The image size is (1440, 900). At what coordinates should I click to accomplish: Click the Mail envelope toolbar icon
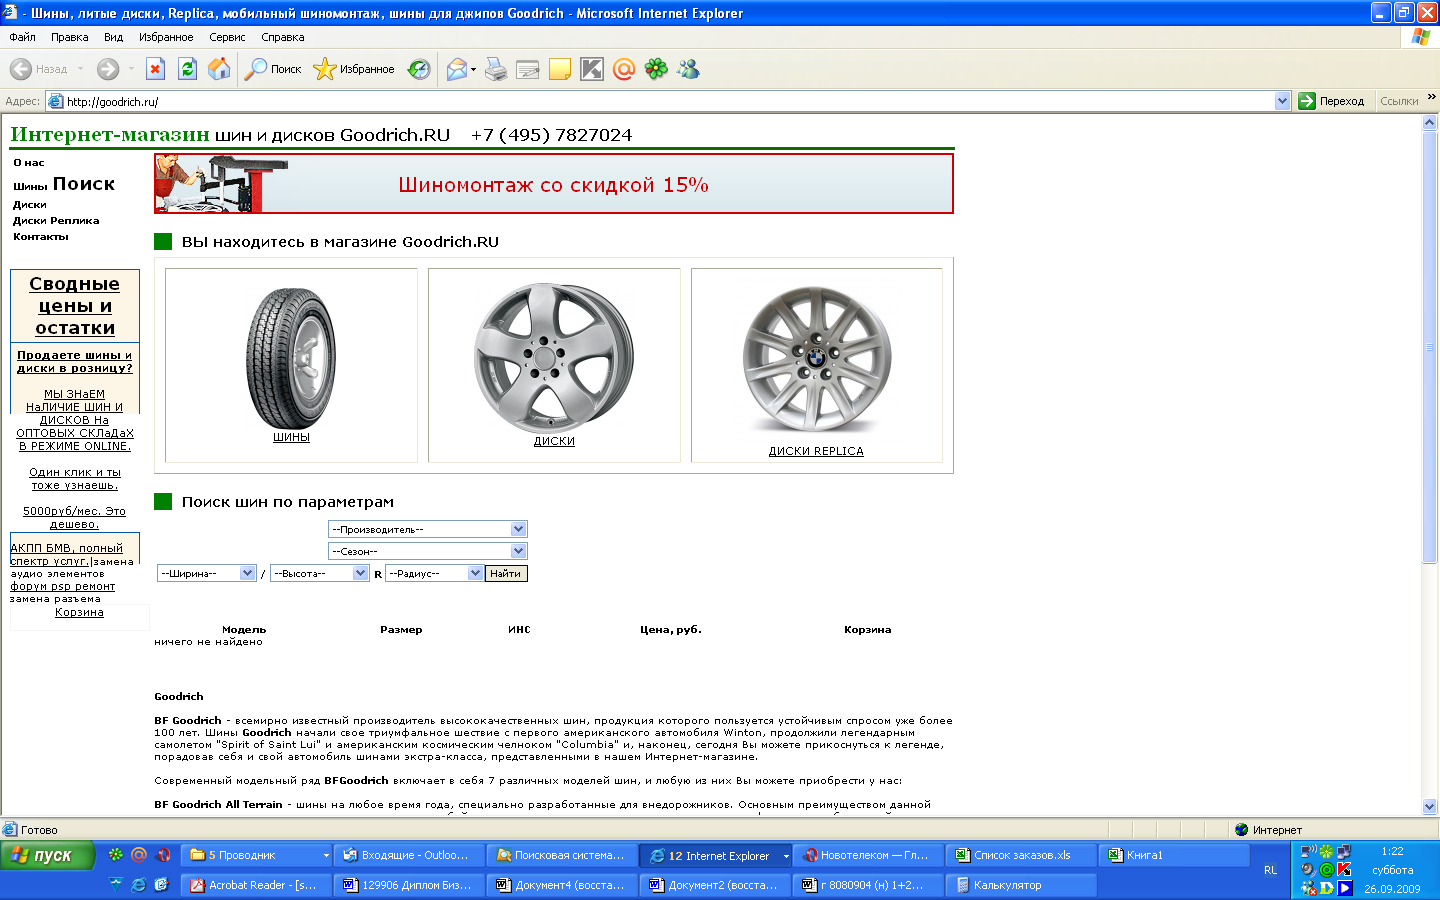(x=457, y=69)
